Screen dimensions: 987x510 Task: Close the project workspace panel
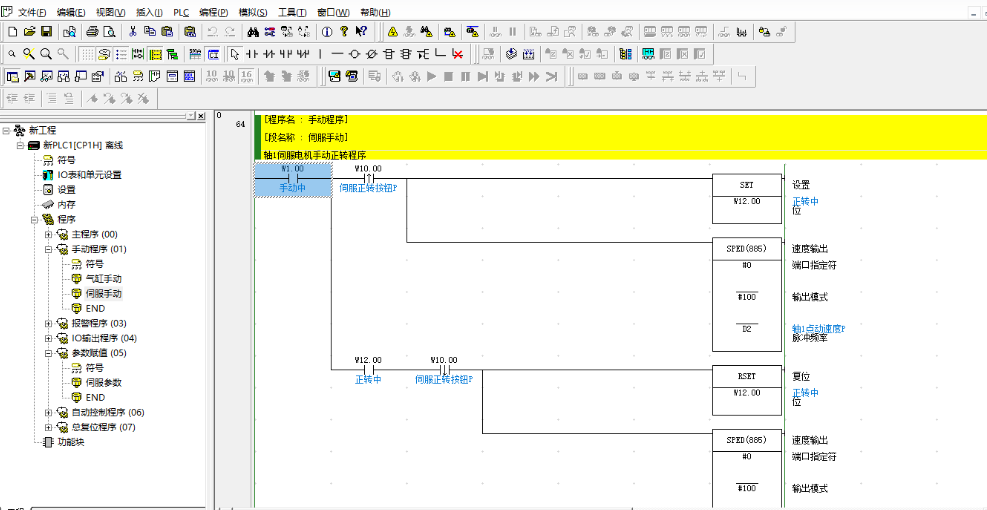coord(201,116)
